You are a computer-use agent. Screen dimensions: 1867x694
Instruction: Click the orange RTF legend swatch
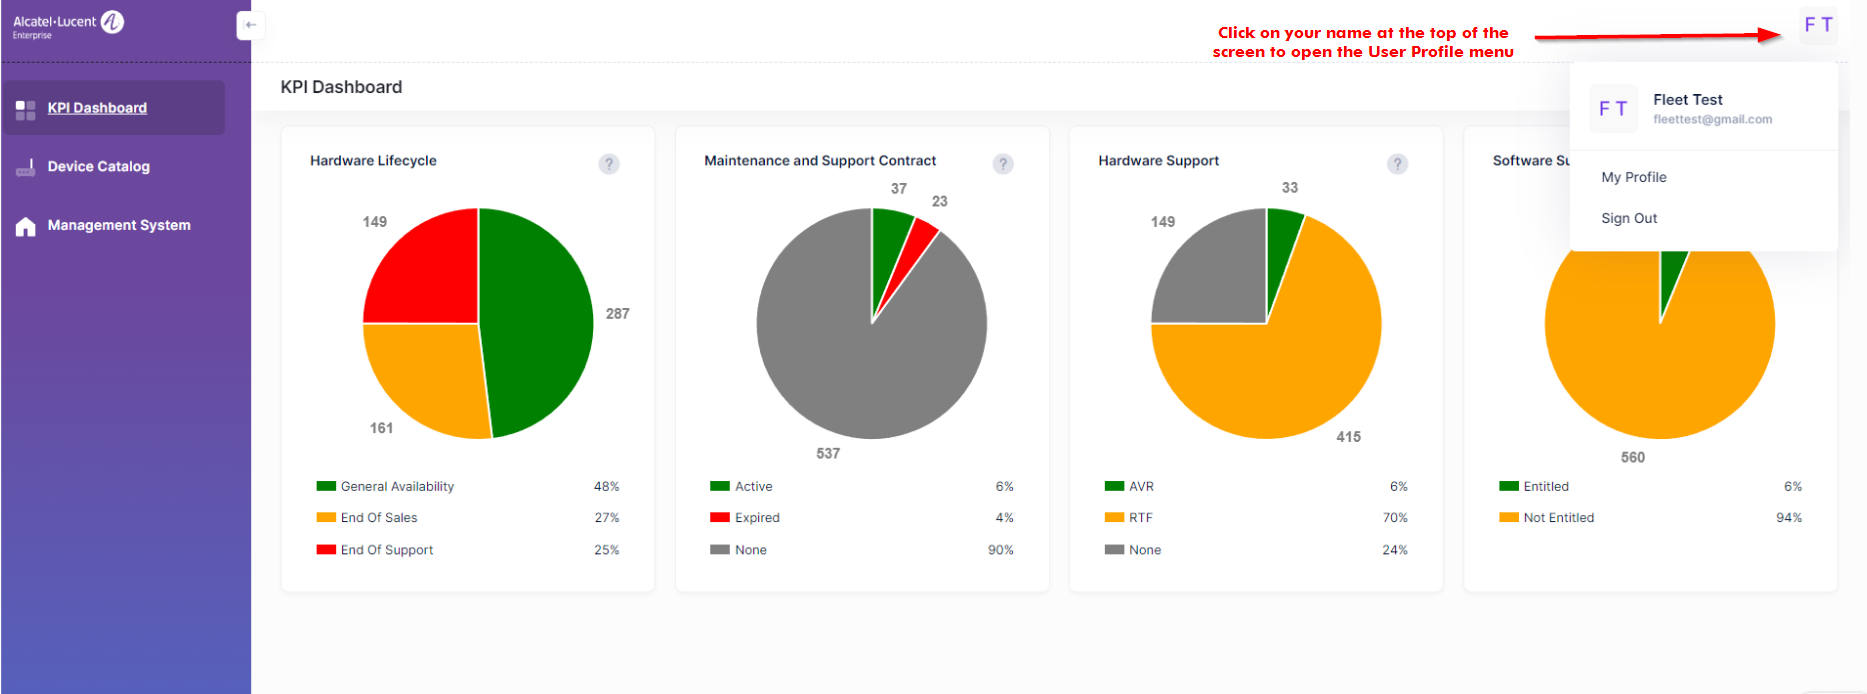click(x=1114, y=518)
